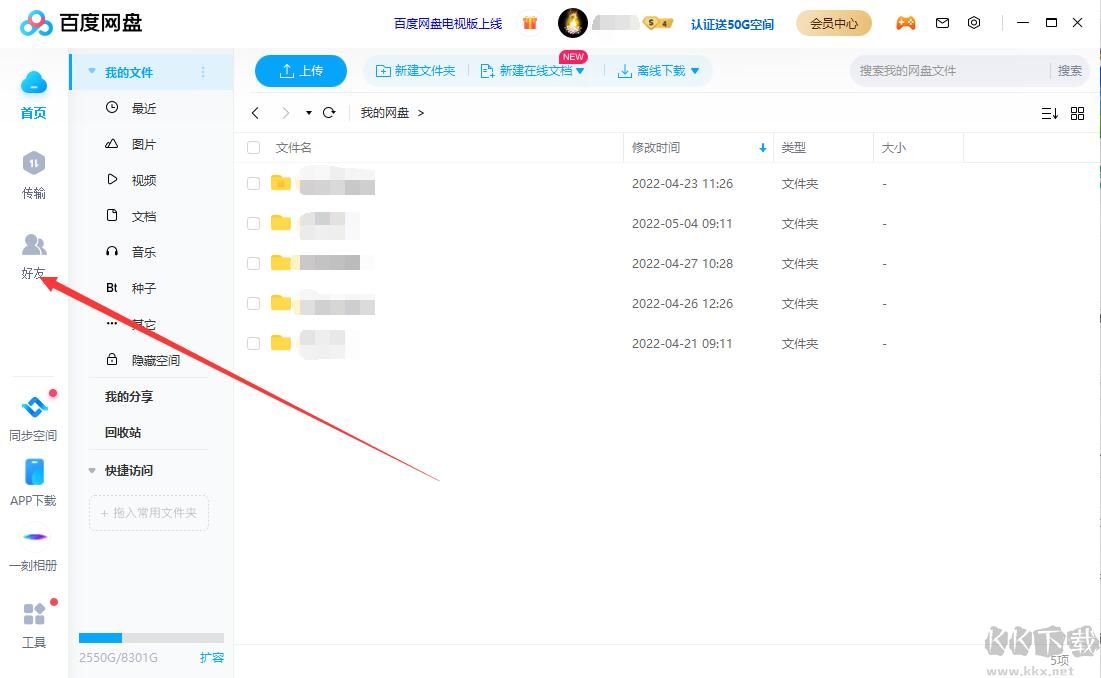
Task: Click the 一刻相册 album icon
Action: tap(34, 537)
